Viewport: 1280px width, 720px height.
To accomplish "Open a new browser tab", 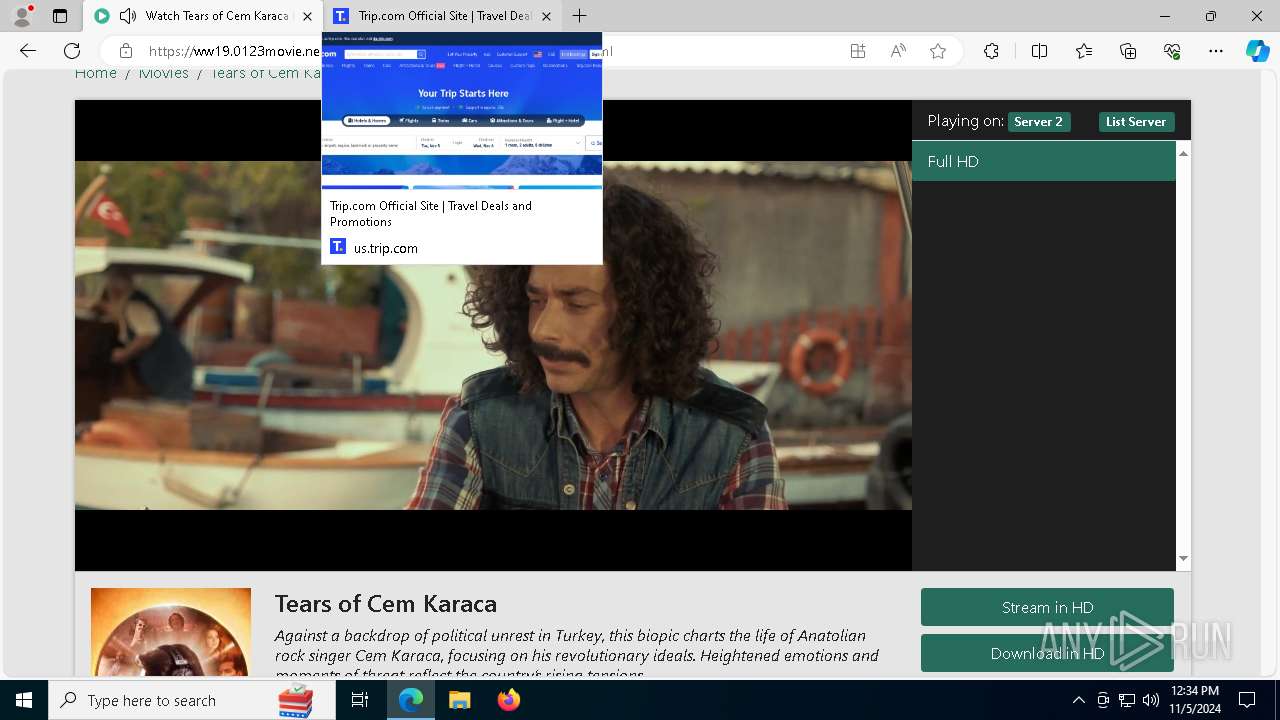I will [x=579, y=16].
